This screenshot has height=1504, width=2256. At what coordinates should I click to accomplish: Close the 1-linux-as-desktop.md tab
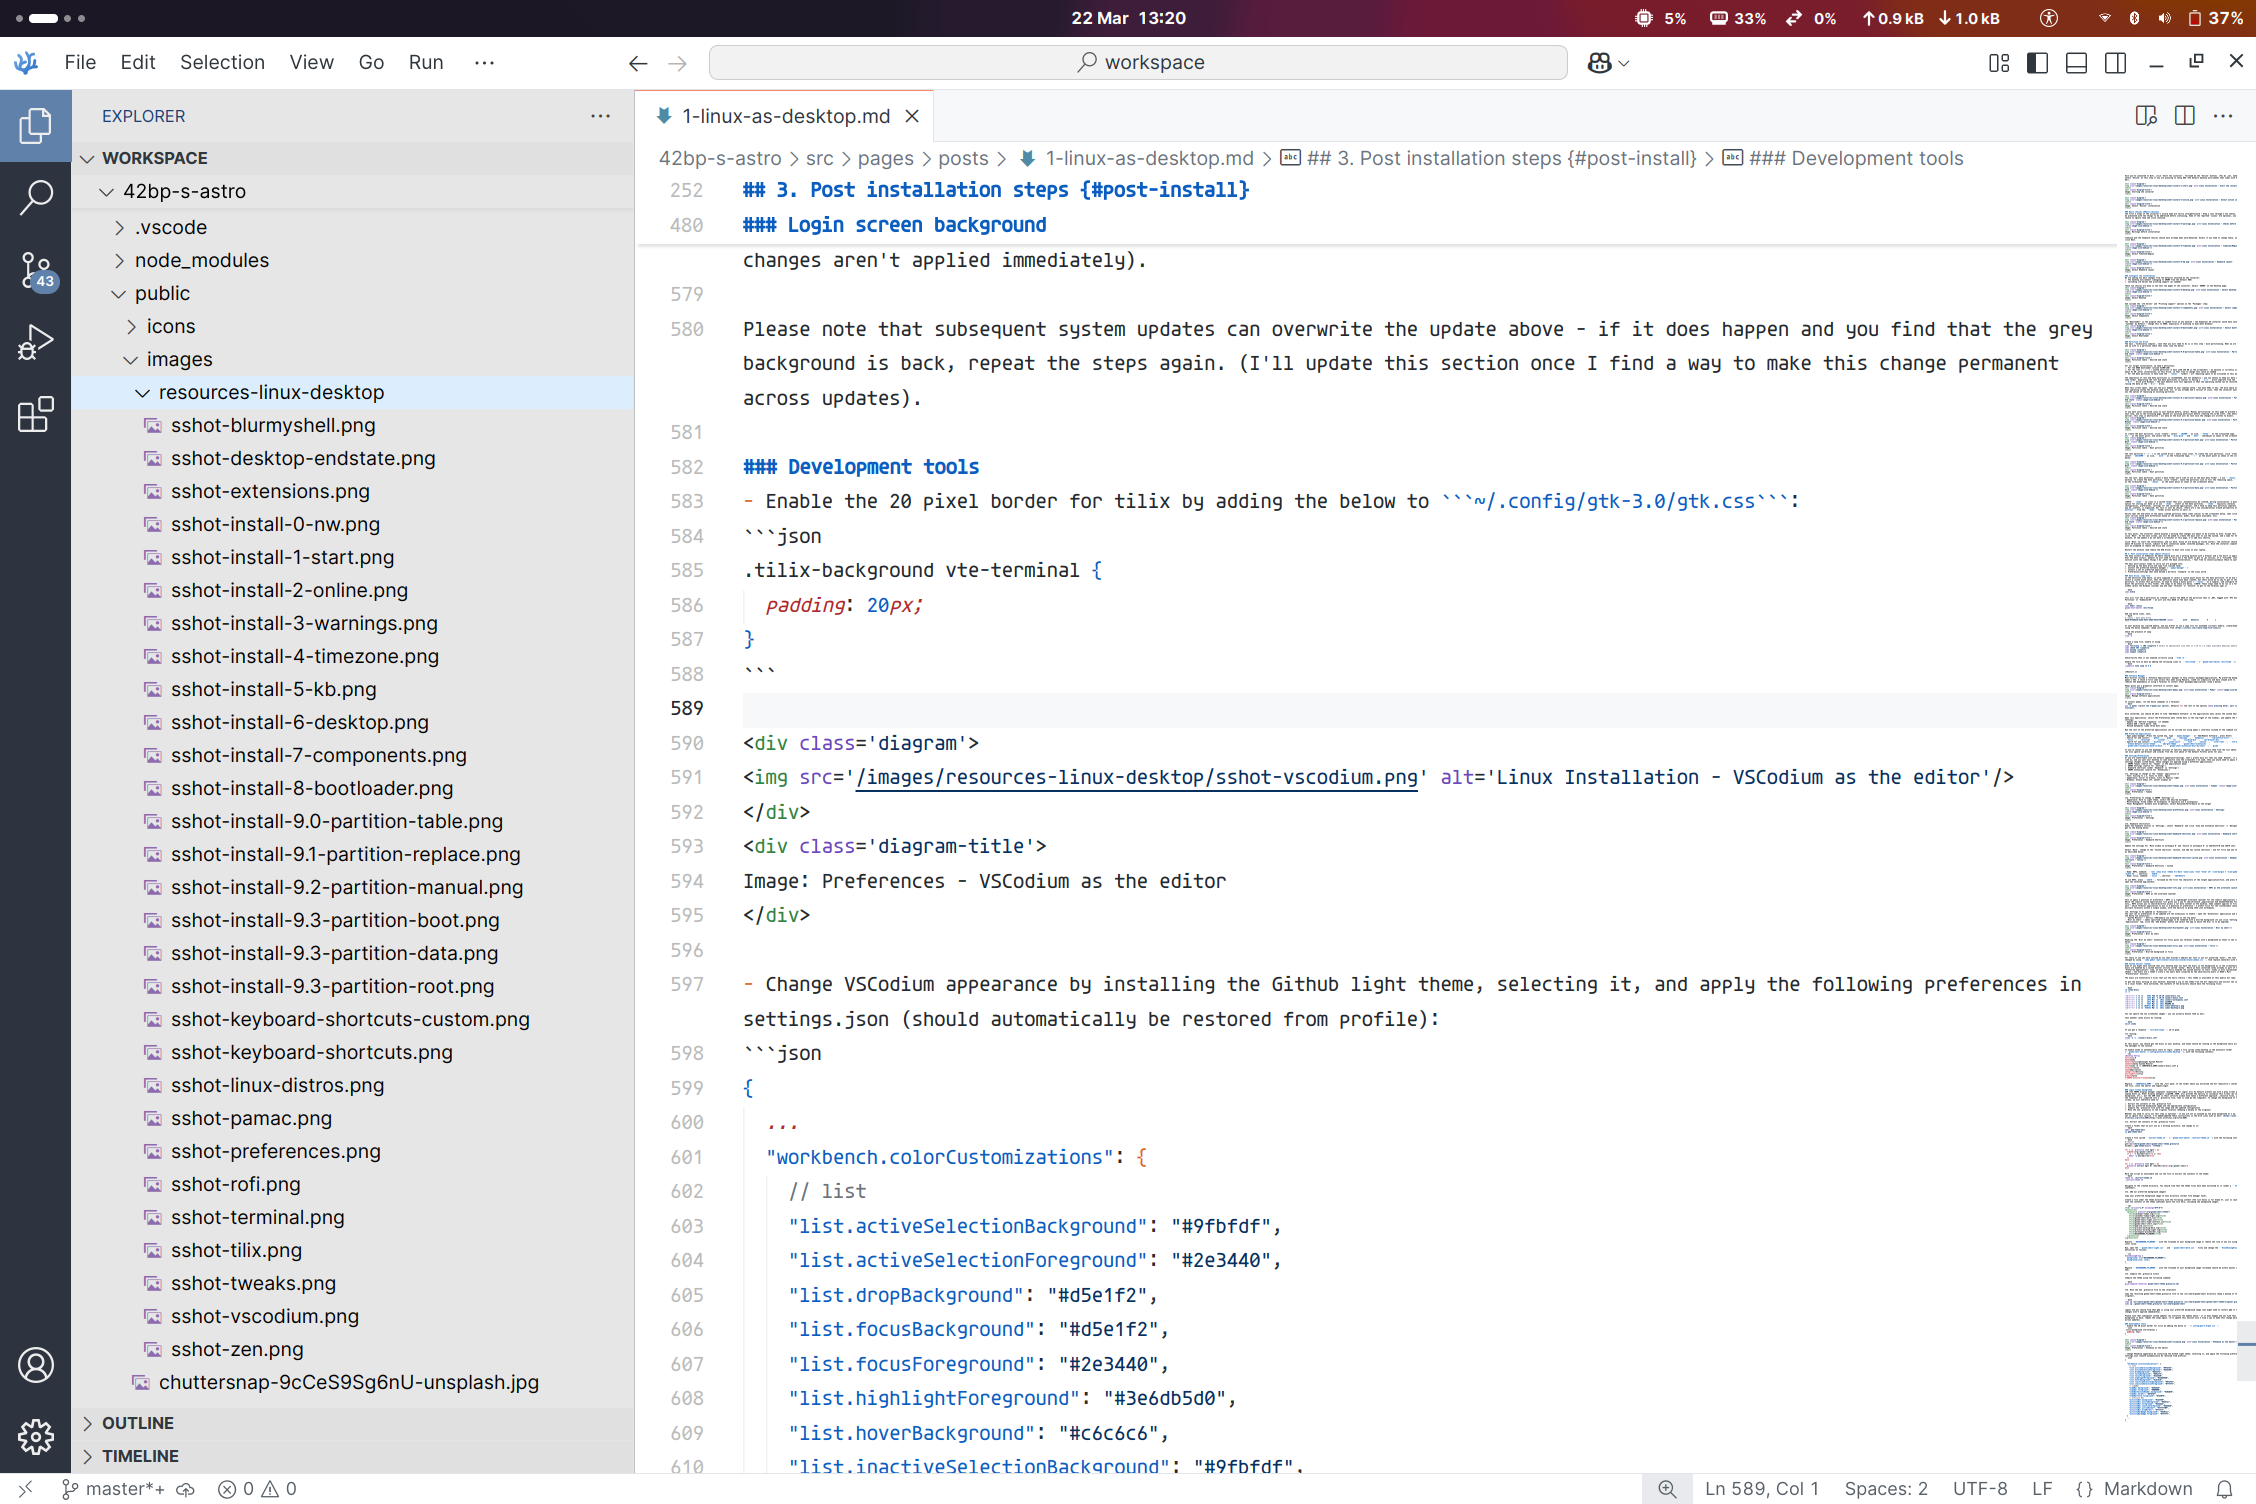pyautogui.click(x=912, y=116)
